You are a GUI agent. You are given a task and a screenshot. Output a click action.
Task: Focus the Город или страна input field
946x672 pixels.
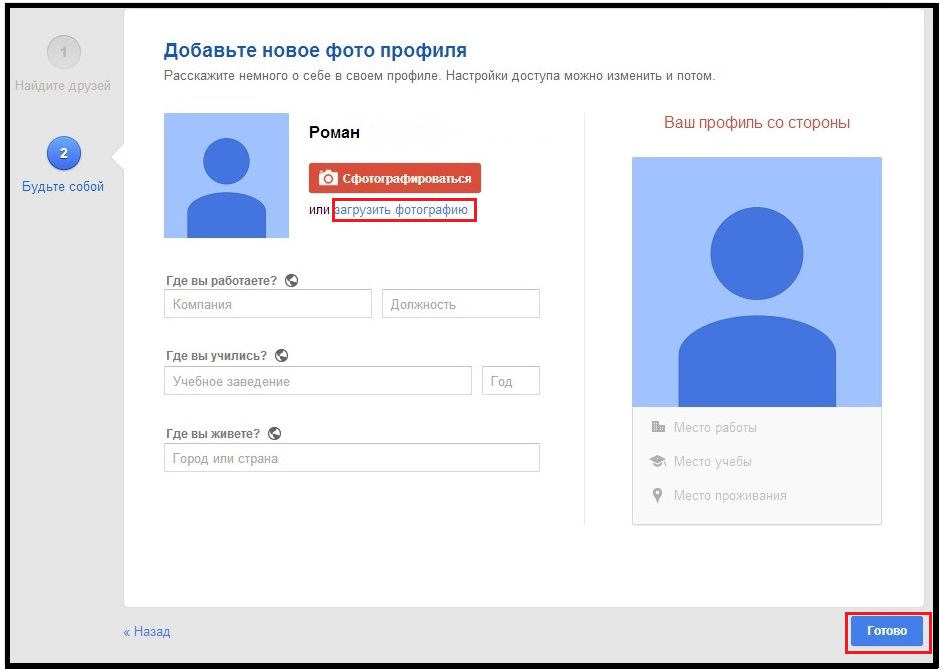point(352,458)
